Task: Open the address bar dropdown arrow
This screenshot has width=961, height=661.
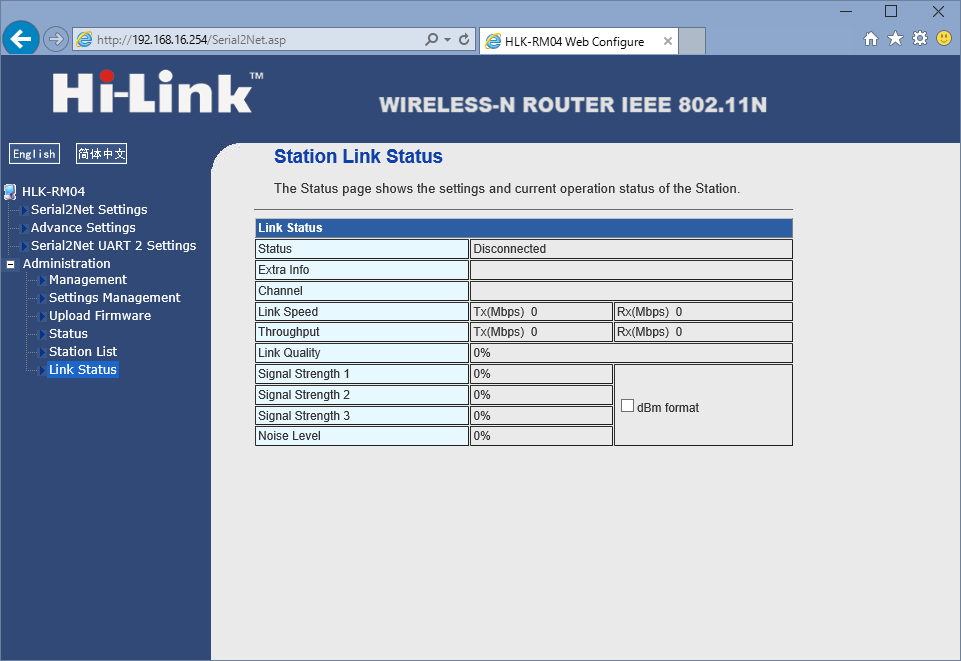Action: (x=447, y=40)
